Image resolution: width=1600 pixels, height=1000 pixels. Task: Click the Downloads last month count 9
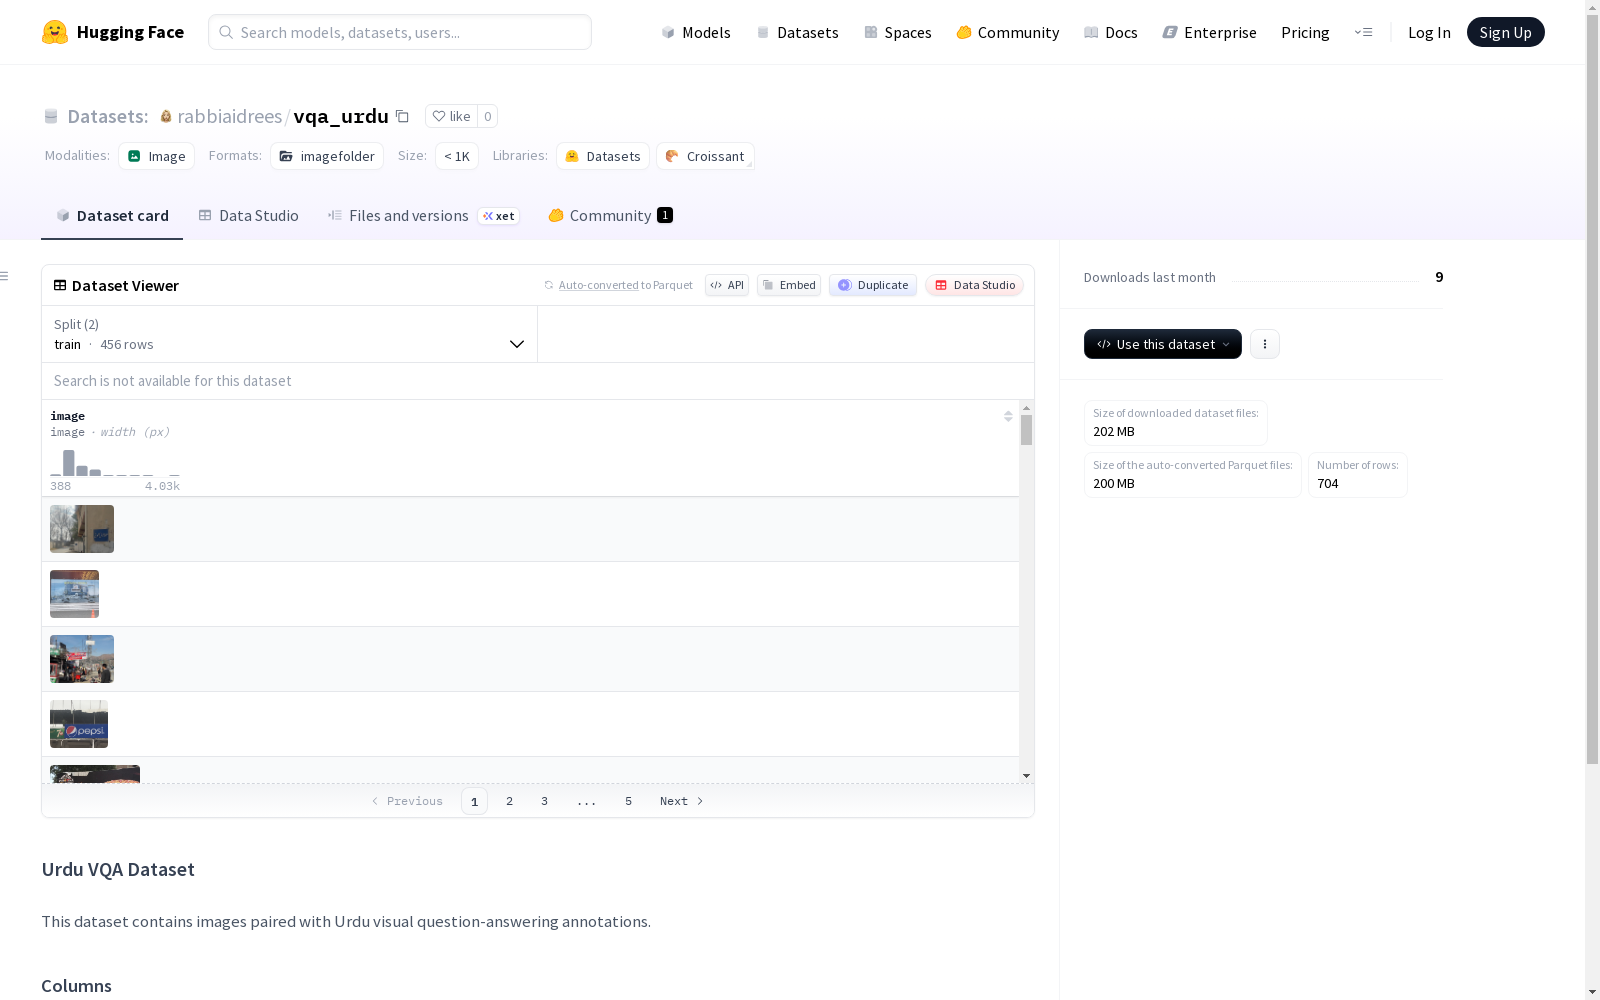1439,277
